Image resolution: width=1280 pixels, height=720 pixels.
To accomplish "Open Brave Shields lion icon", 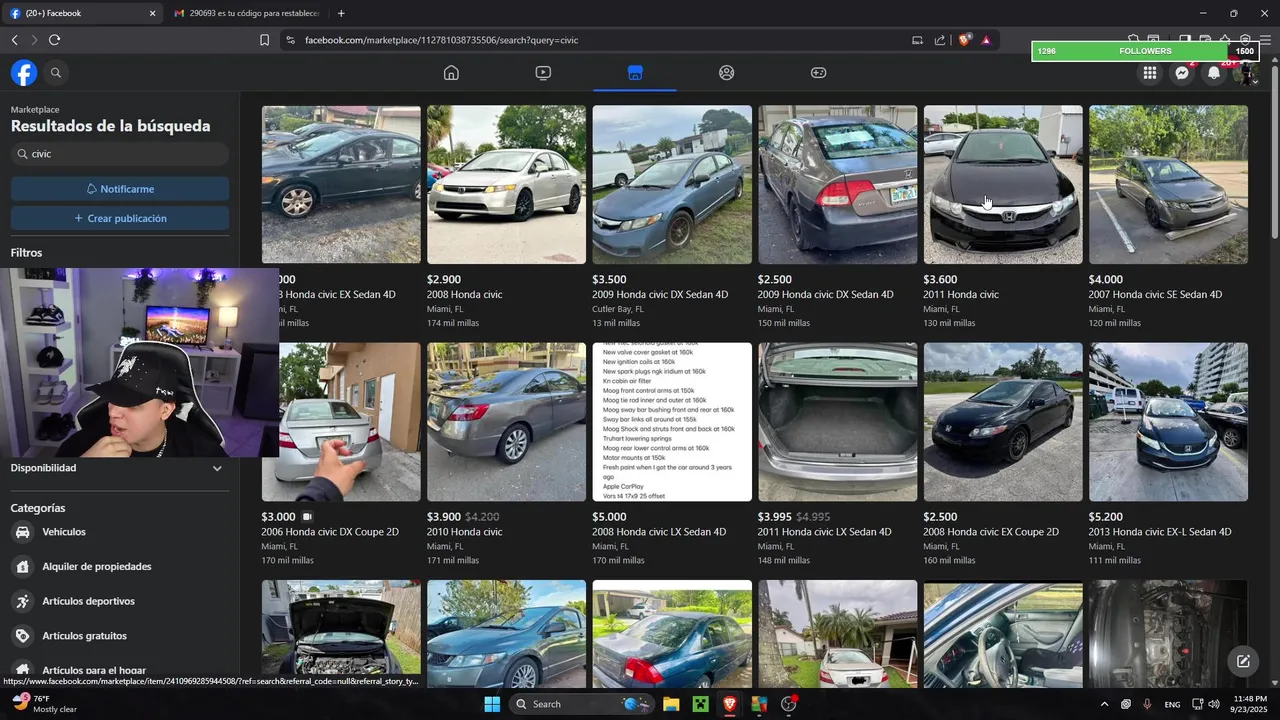I will click(964, 40).
